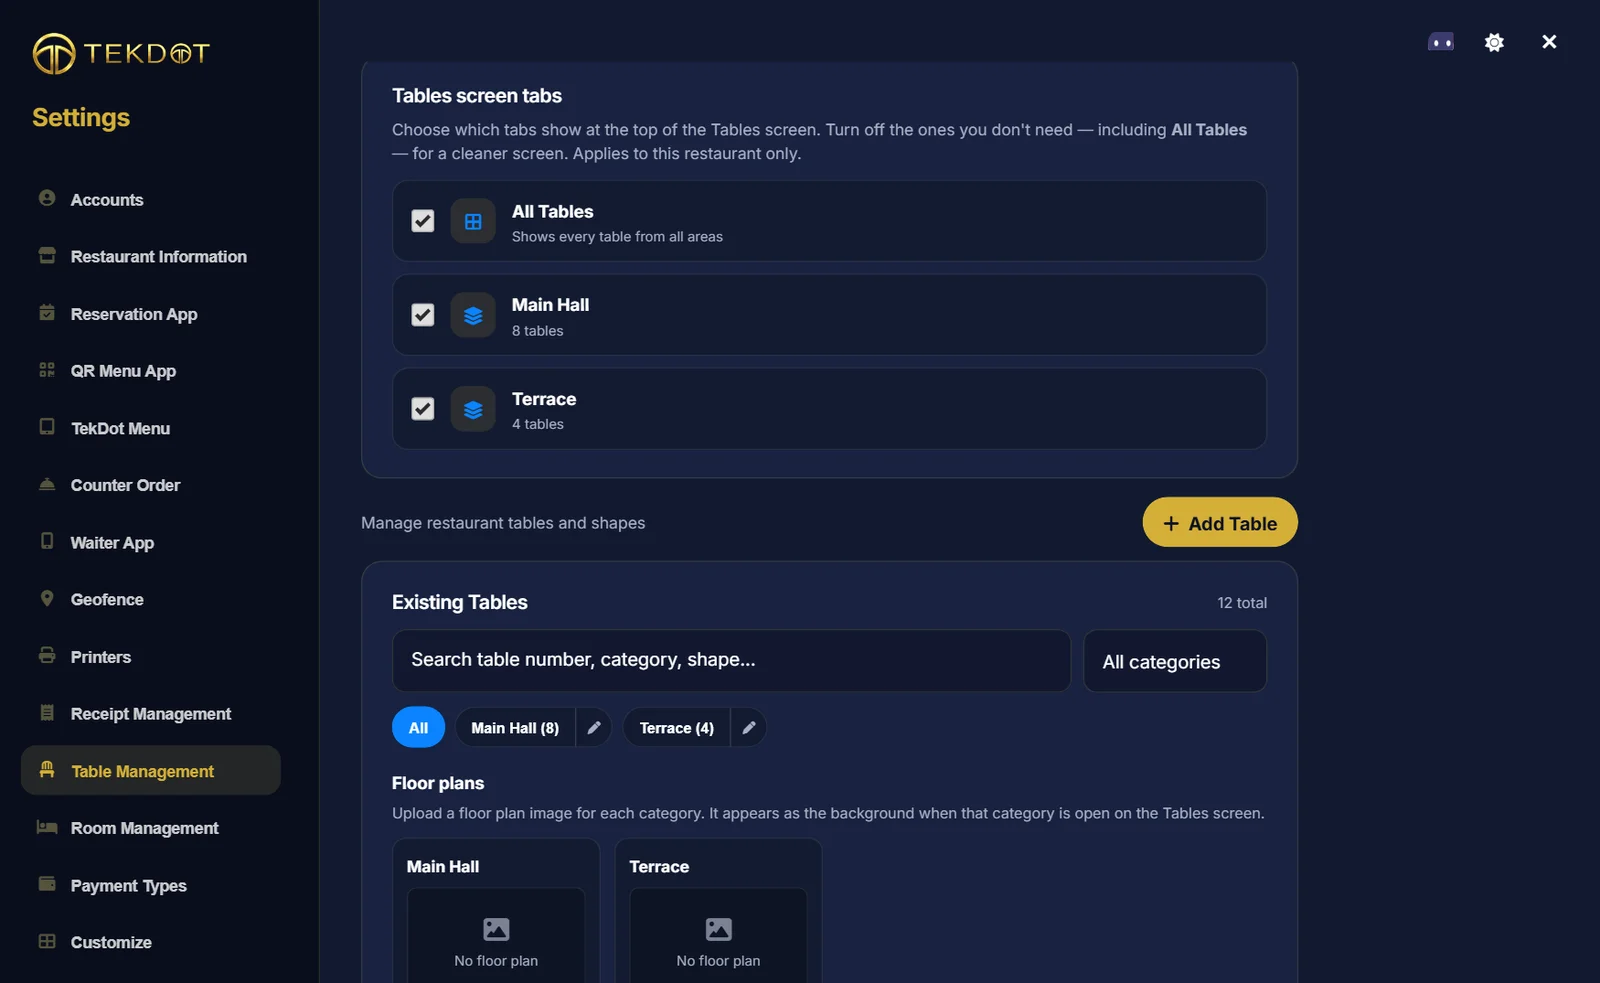Open TekDot Menu settings
The image size is (1600, 983).
tap(150, 428)
